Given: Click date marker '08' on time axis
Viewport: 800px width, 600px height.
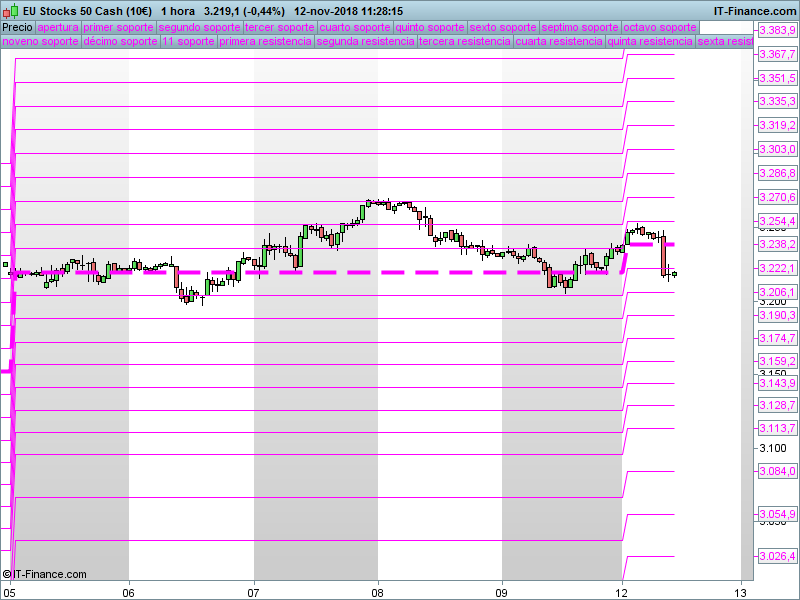Looking at the screenshot, I should tap(378, 590).
